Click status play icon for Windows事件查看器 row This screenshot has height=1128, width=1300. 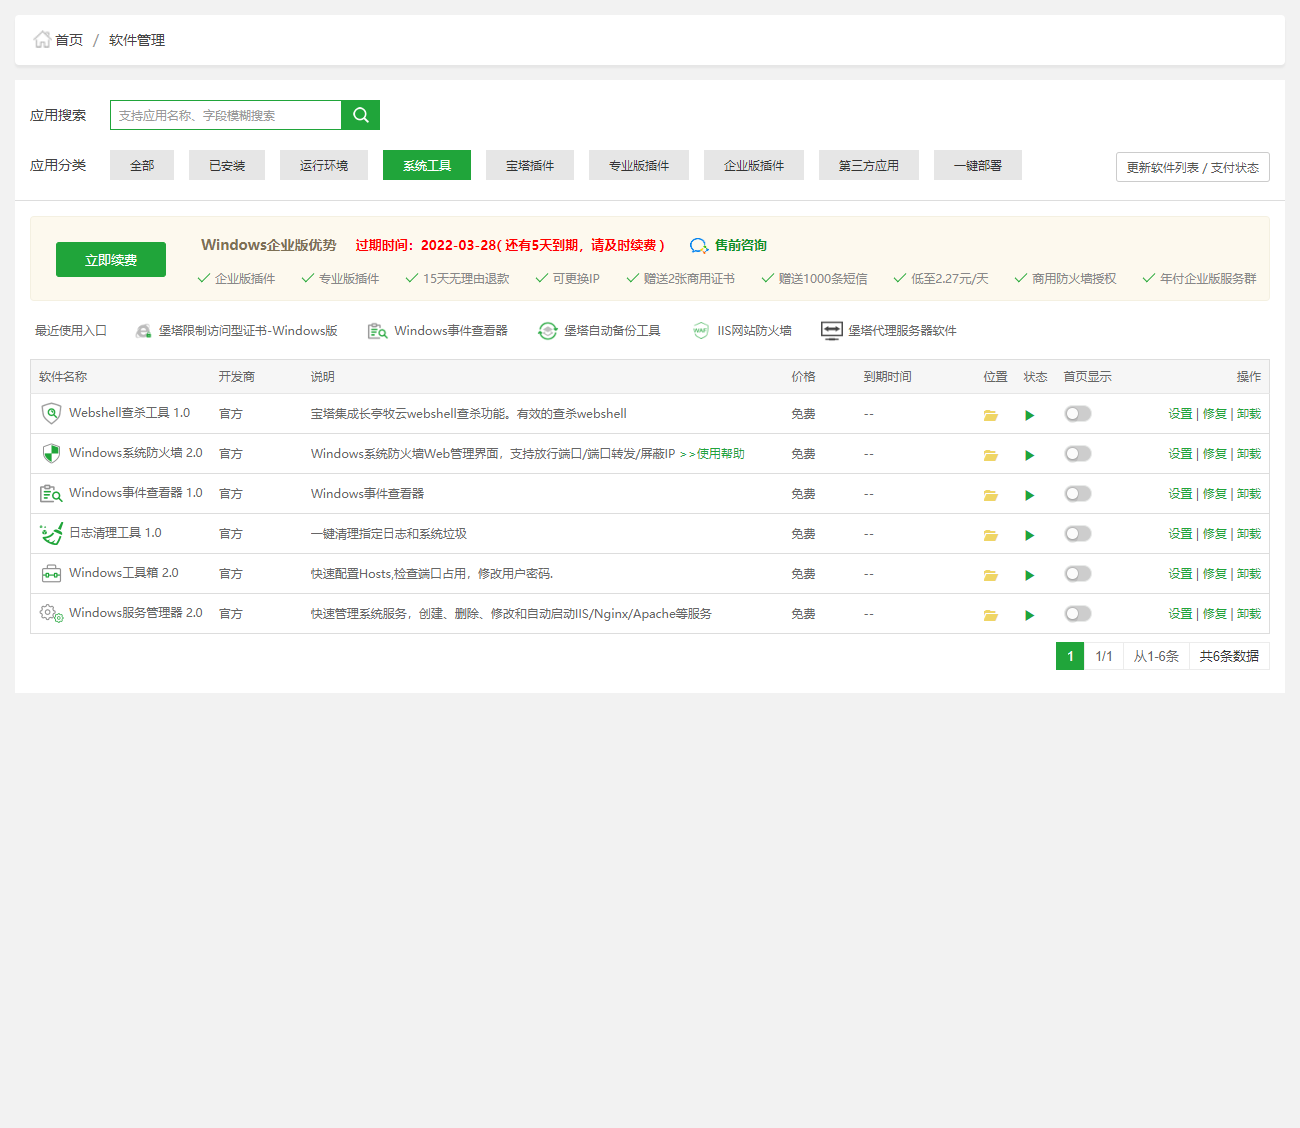(x=1029, y=495)
